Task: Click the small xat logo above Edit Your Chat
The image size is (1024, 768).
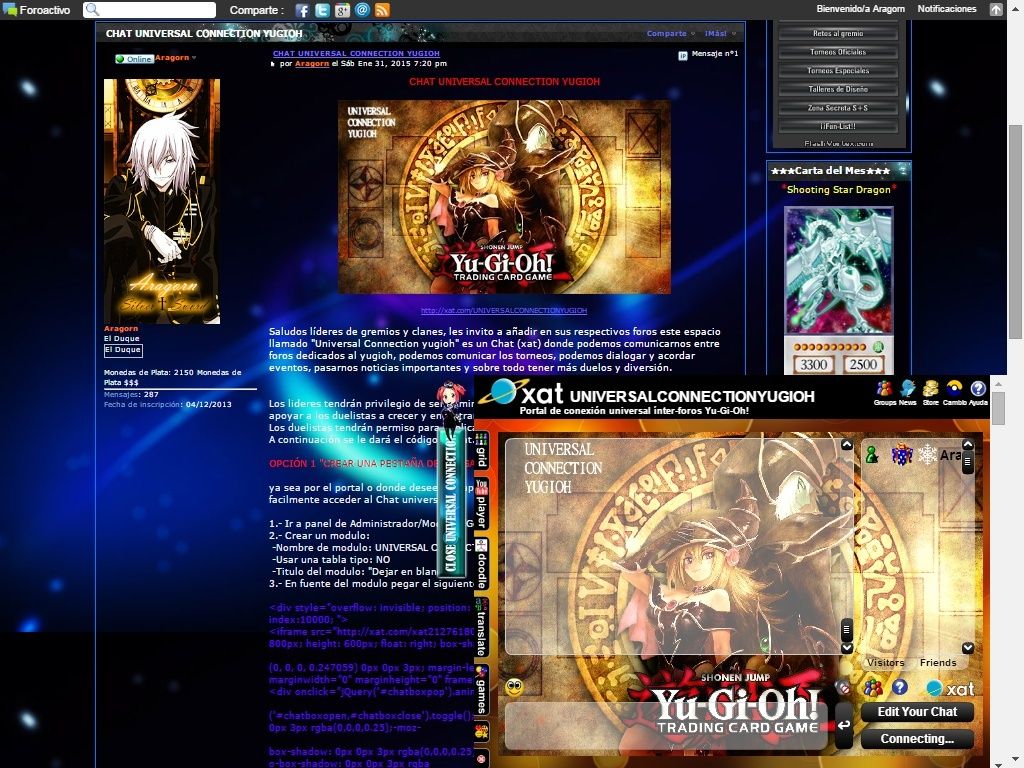Action: (x=950, y=688)
